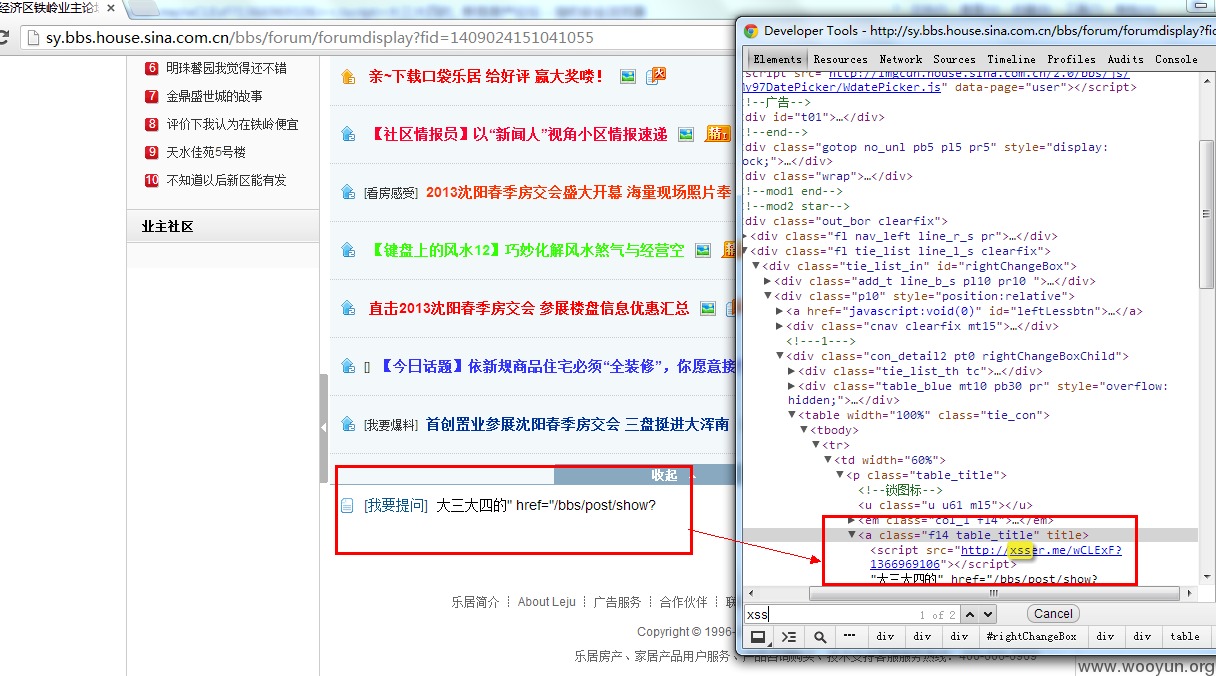Click the sidebar collapse arrow handle

[x=323, y=427]
